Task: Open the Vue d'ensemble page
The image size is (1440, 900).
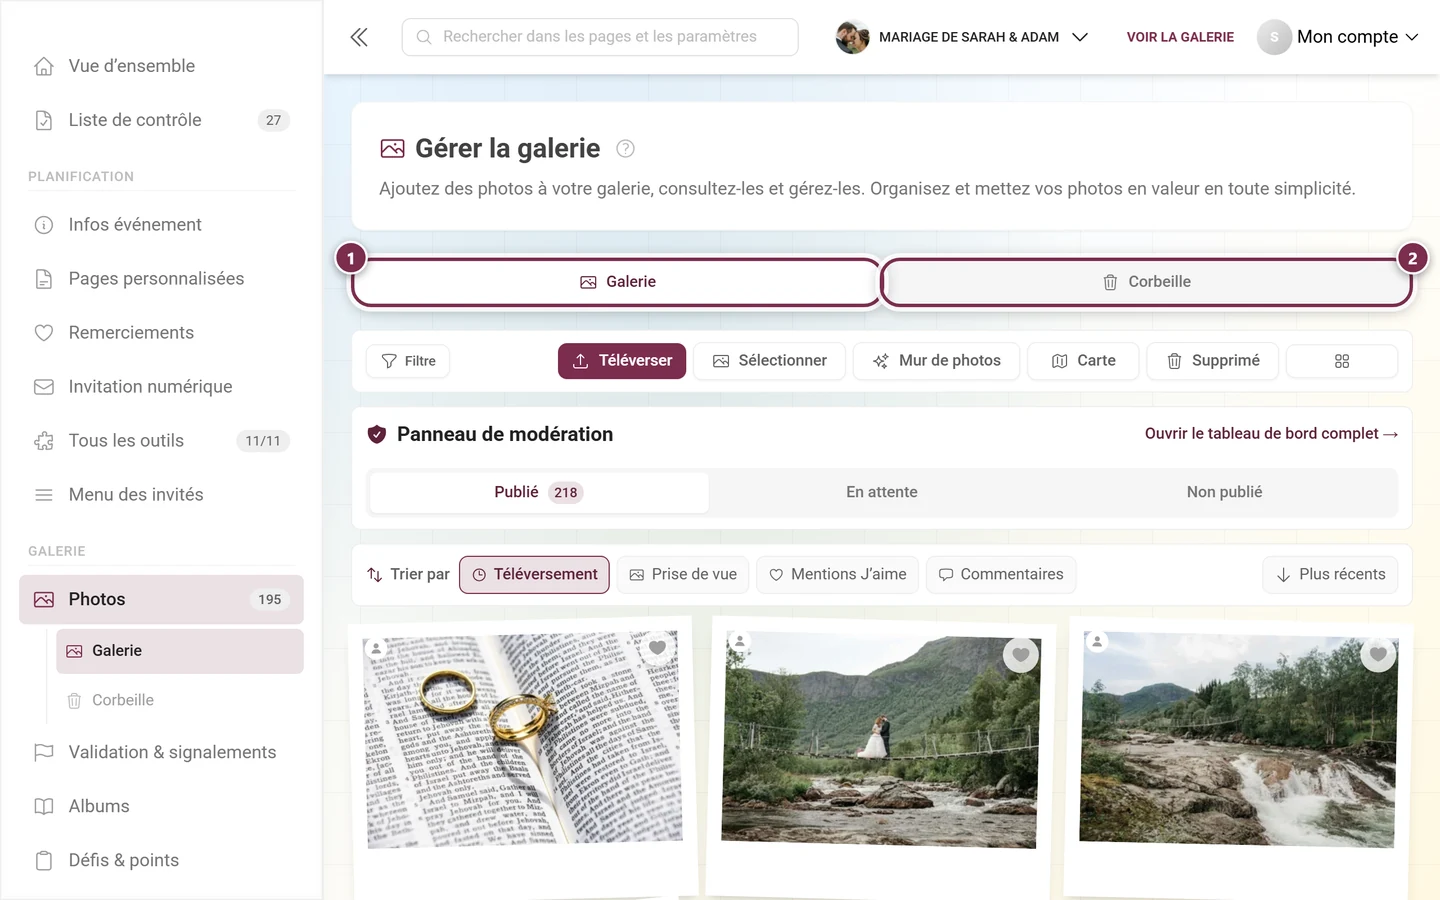Action: pyautogui.click(x=161, y=66)
